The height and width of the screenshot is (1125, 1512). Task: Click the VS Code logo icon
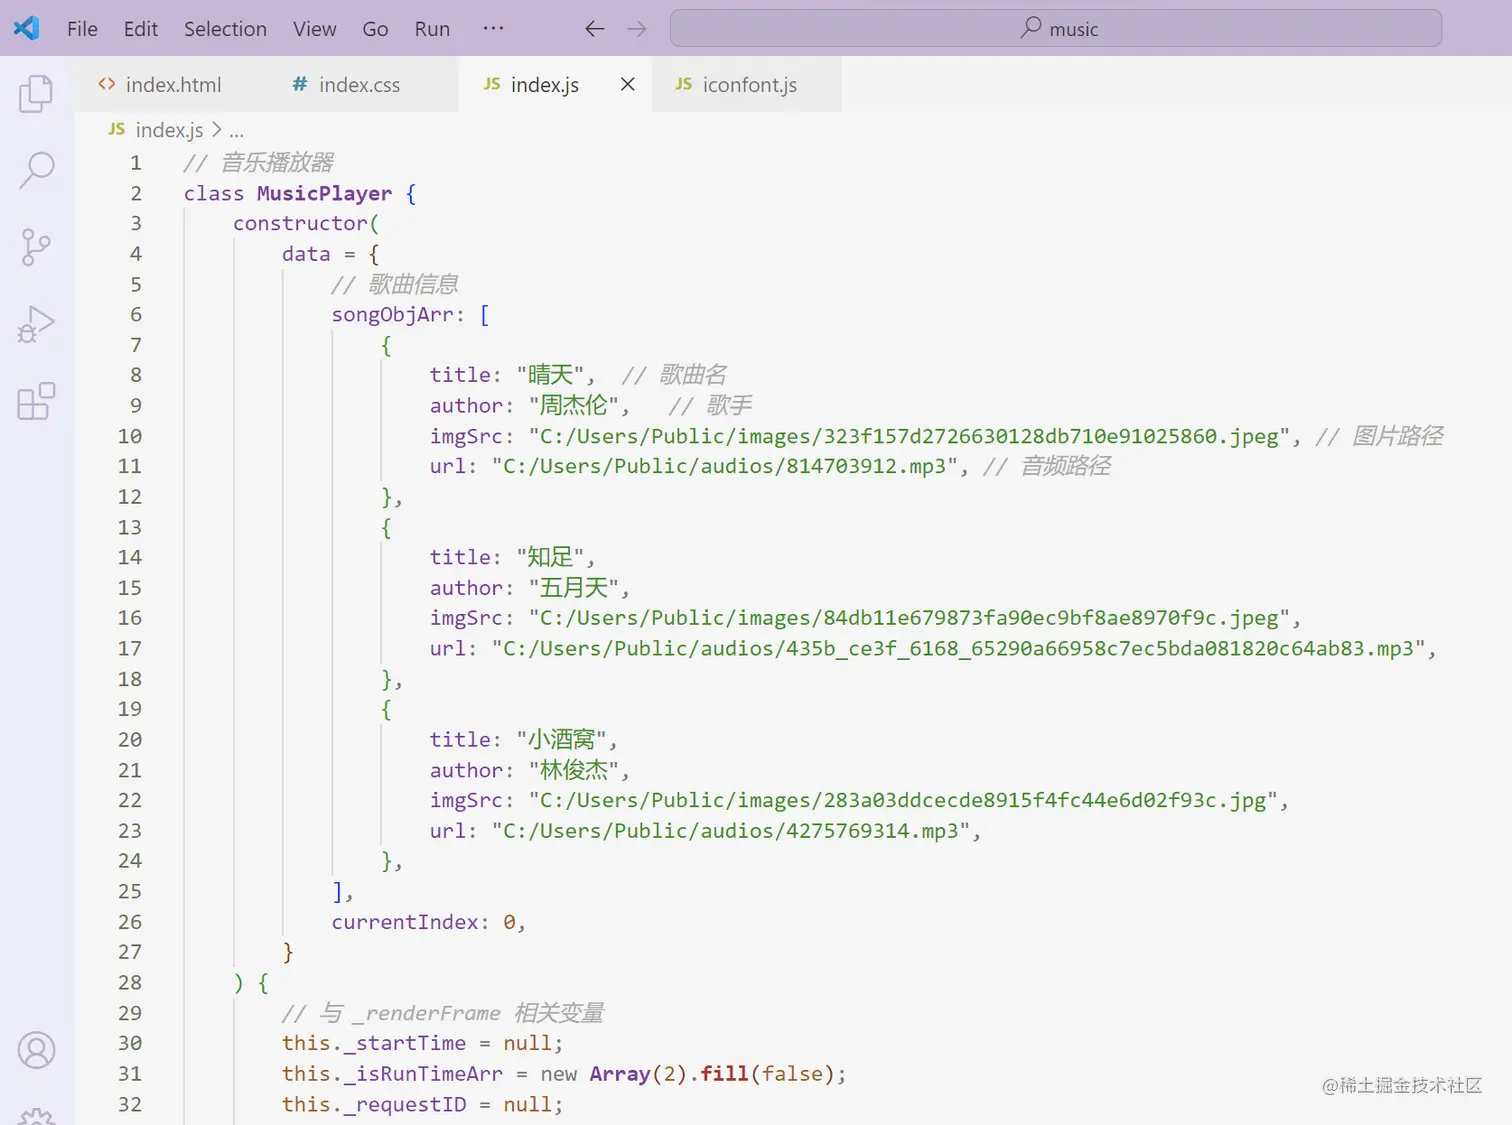(x=27, y=28)
